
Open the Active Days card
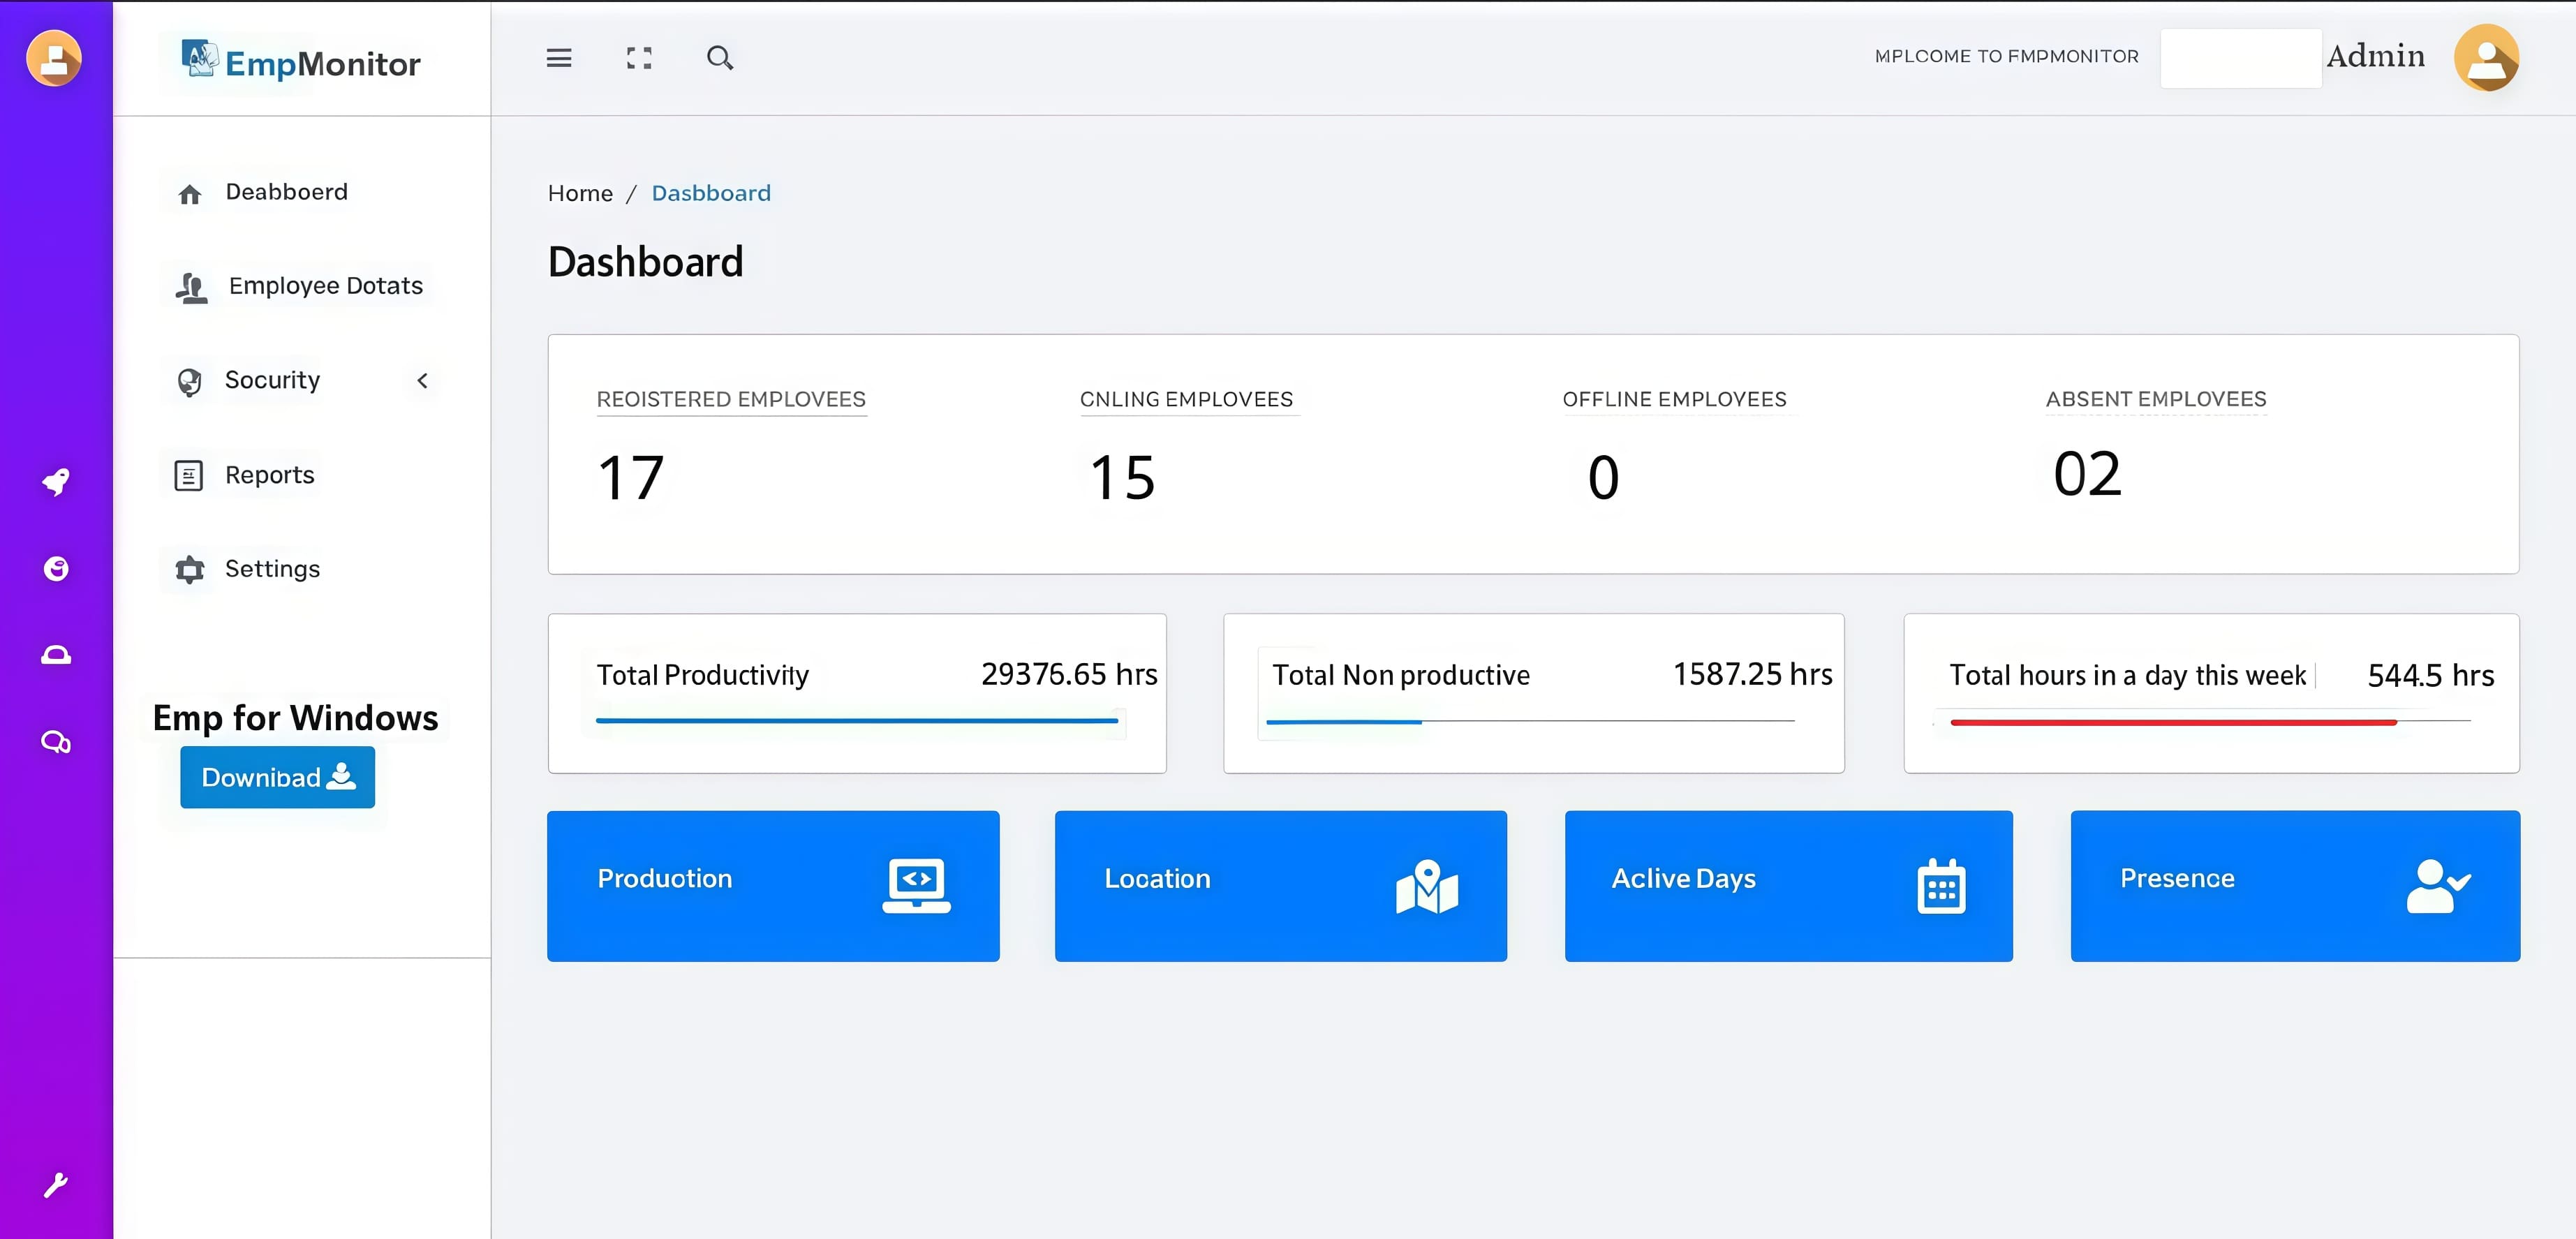tap(1788, 886)
